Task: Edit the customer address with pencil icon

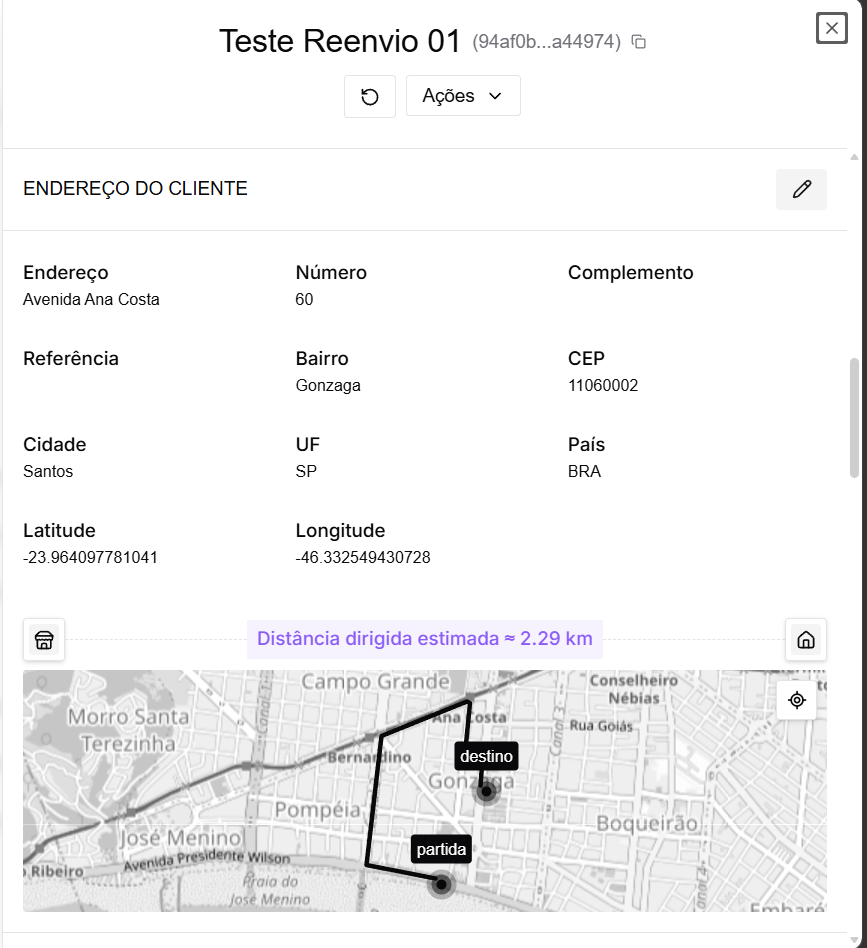Action: [801, 189]
